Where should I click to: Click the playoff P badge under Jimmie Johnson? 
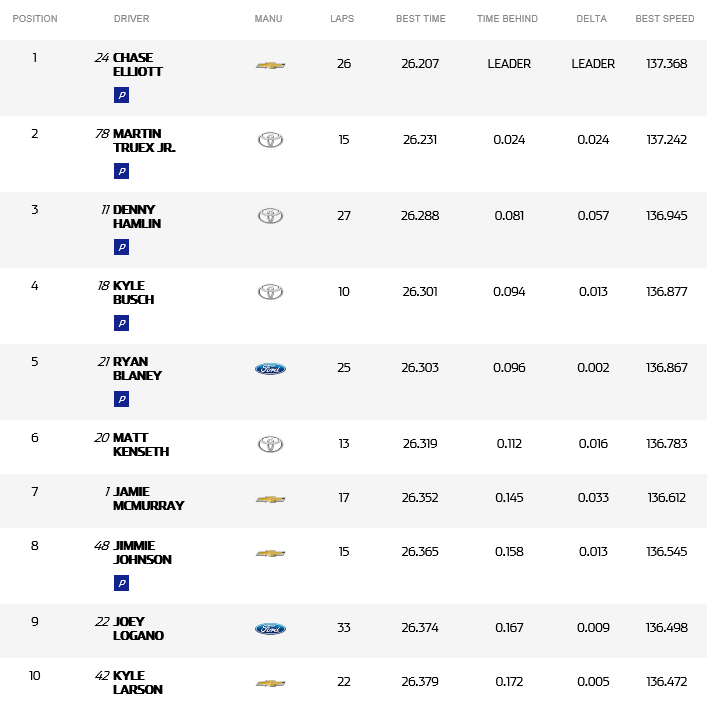point(121,583)
